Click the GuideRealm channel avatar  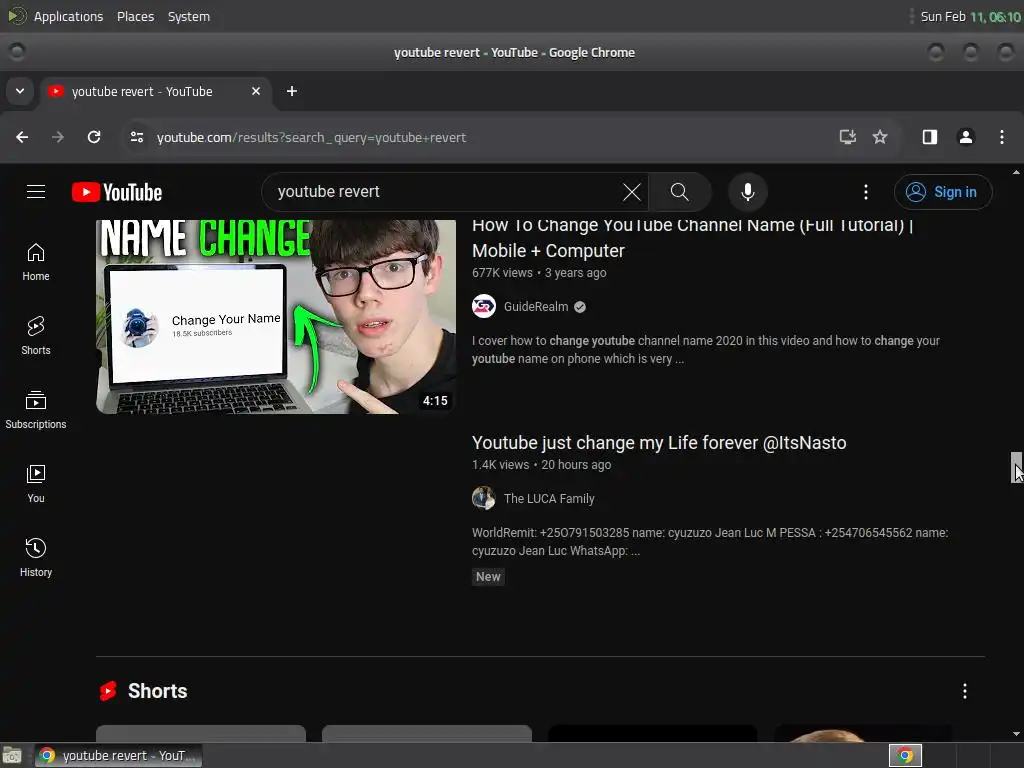click(484, 306)
